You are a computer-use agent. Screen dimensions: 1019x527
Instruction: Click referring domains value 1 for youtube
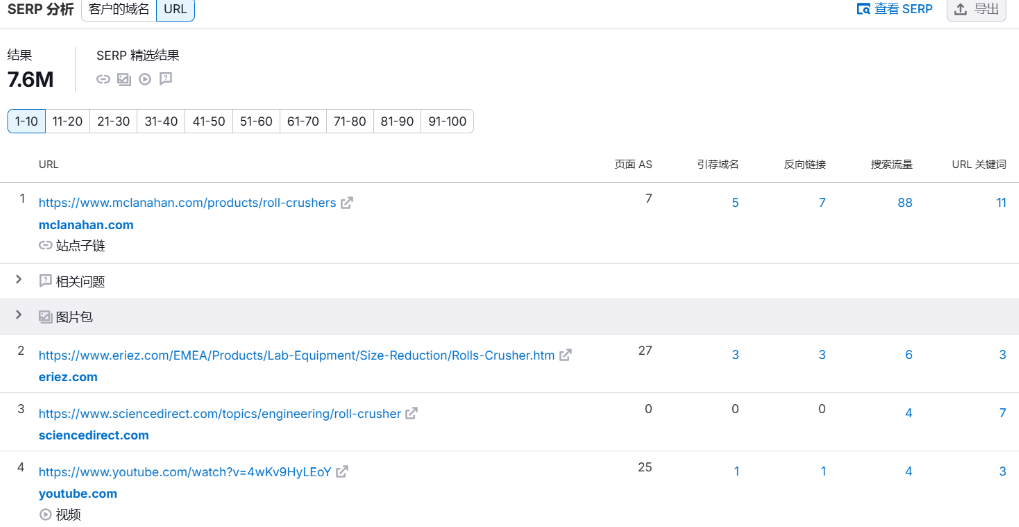(x=736, y=471)
